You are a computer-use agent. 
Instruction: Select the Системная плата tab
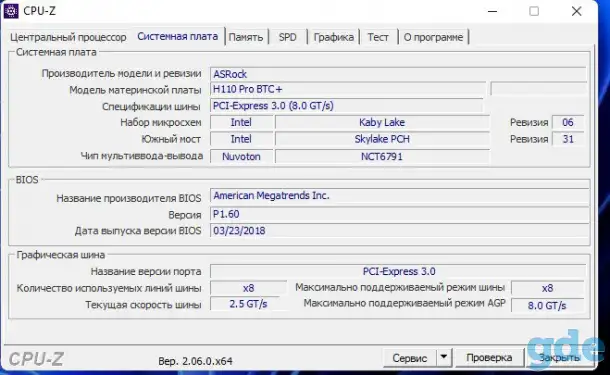pos(177,37)
